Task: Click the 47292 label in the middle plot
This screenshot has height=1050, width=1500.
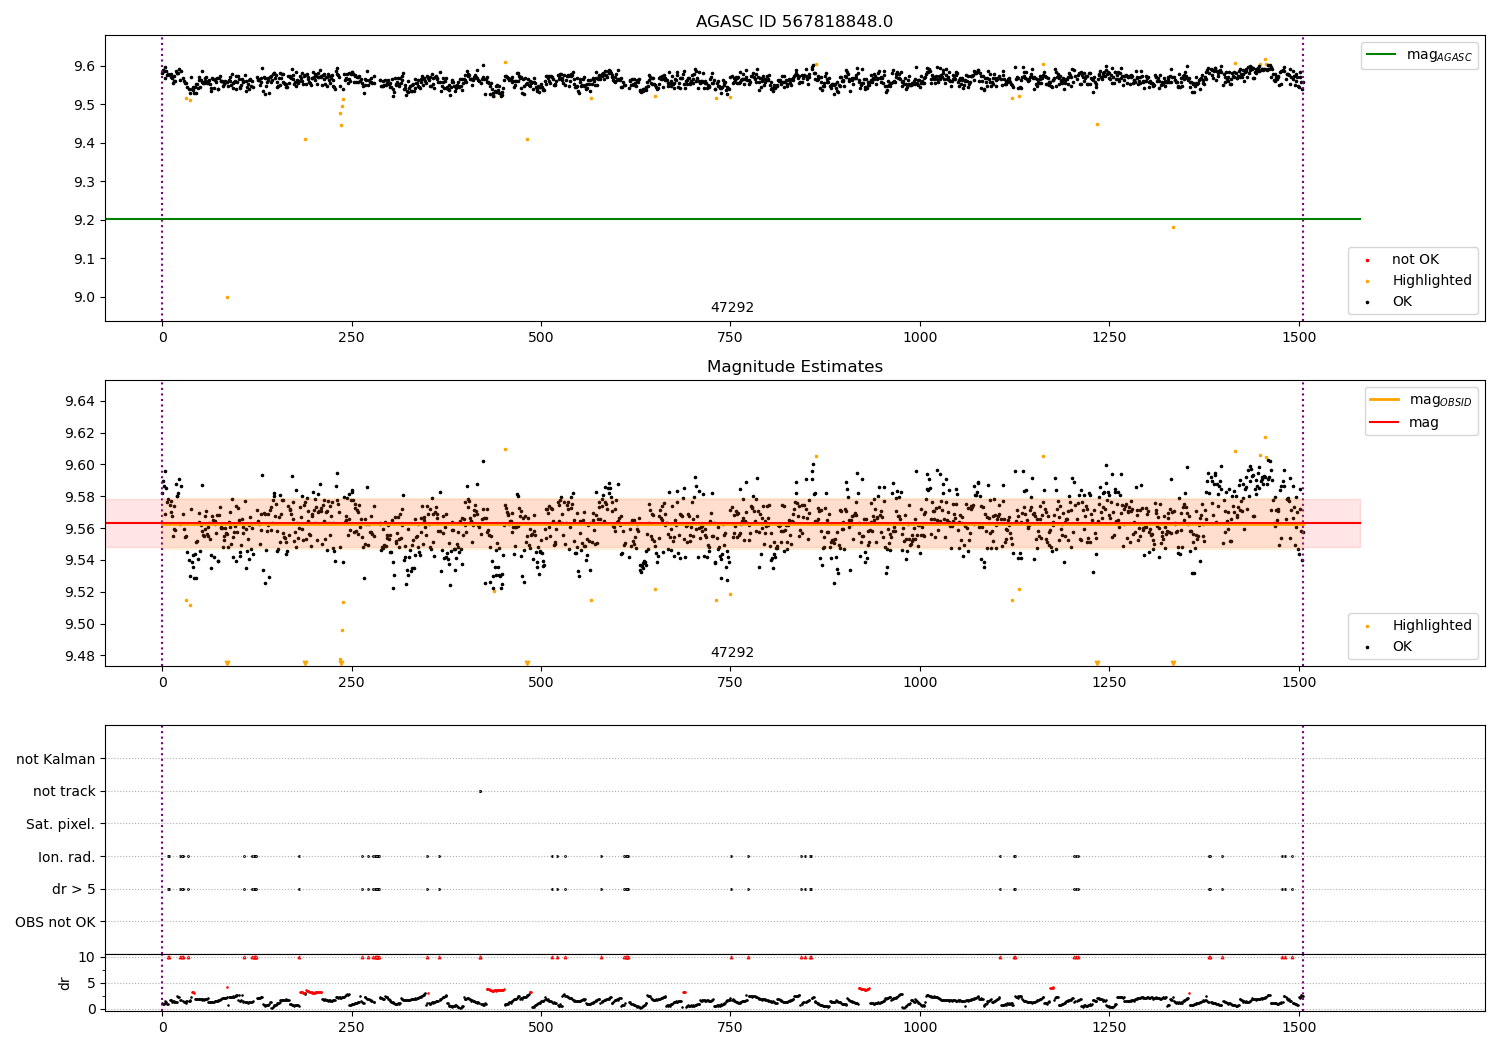Action: tap(732, 652)
